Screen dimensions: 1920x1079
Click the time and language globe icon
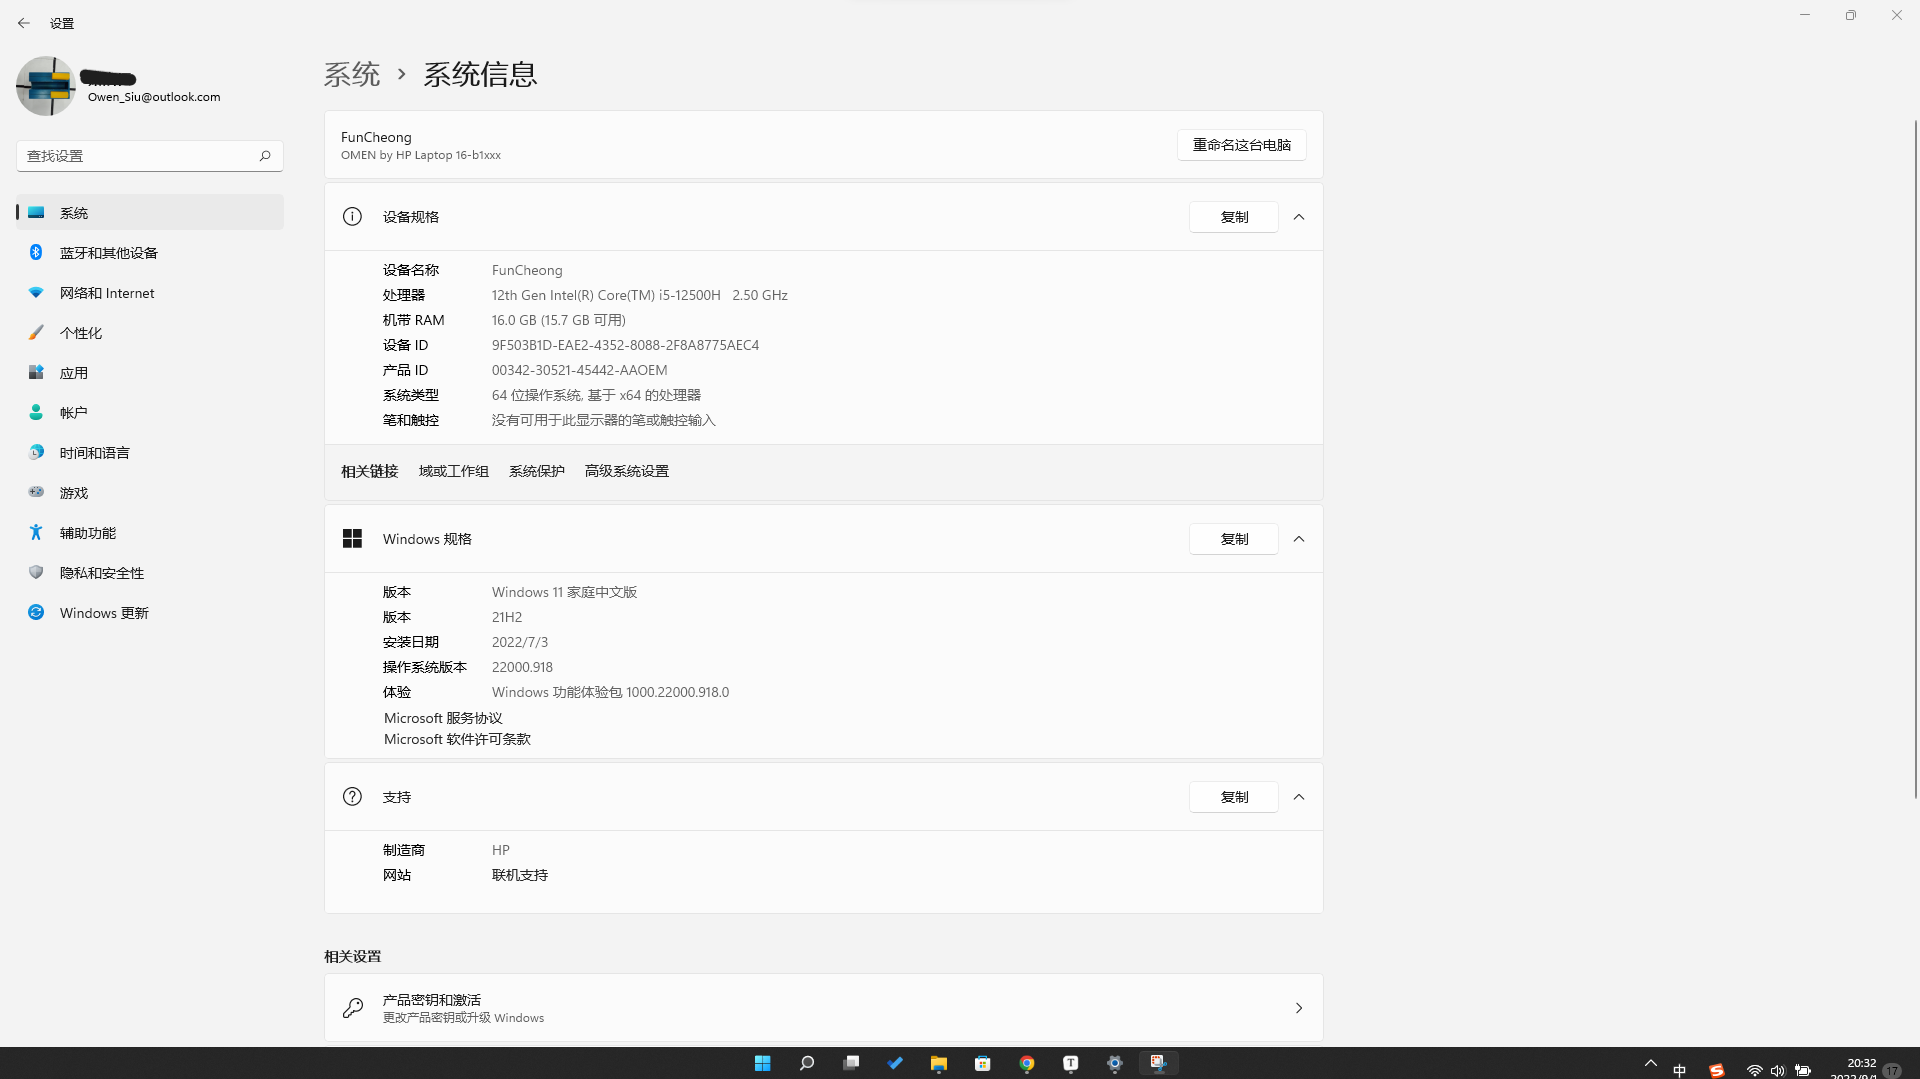point(36,452)
